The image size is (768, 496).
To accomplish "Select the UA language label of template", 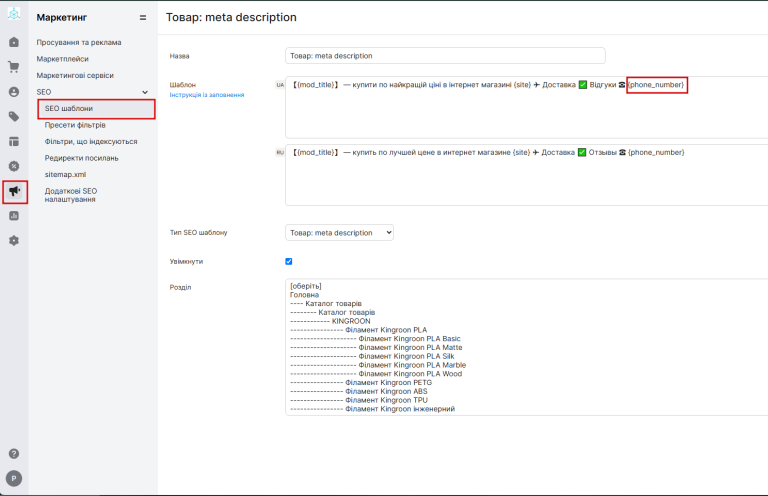I will [280, 85].
